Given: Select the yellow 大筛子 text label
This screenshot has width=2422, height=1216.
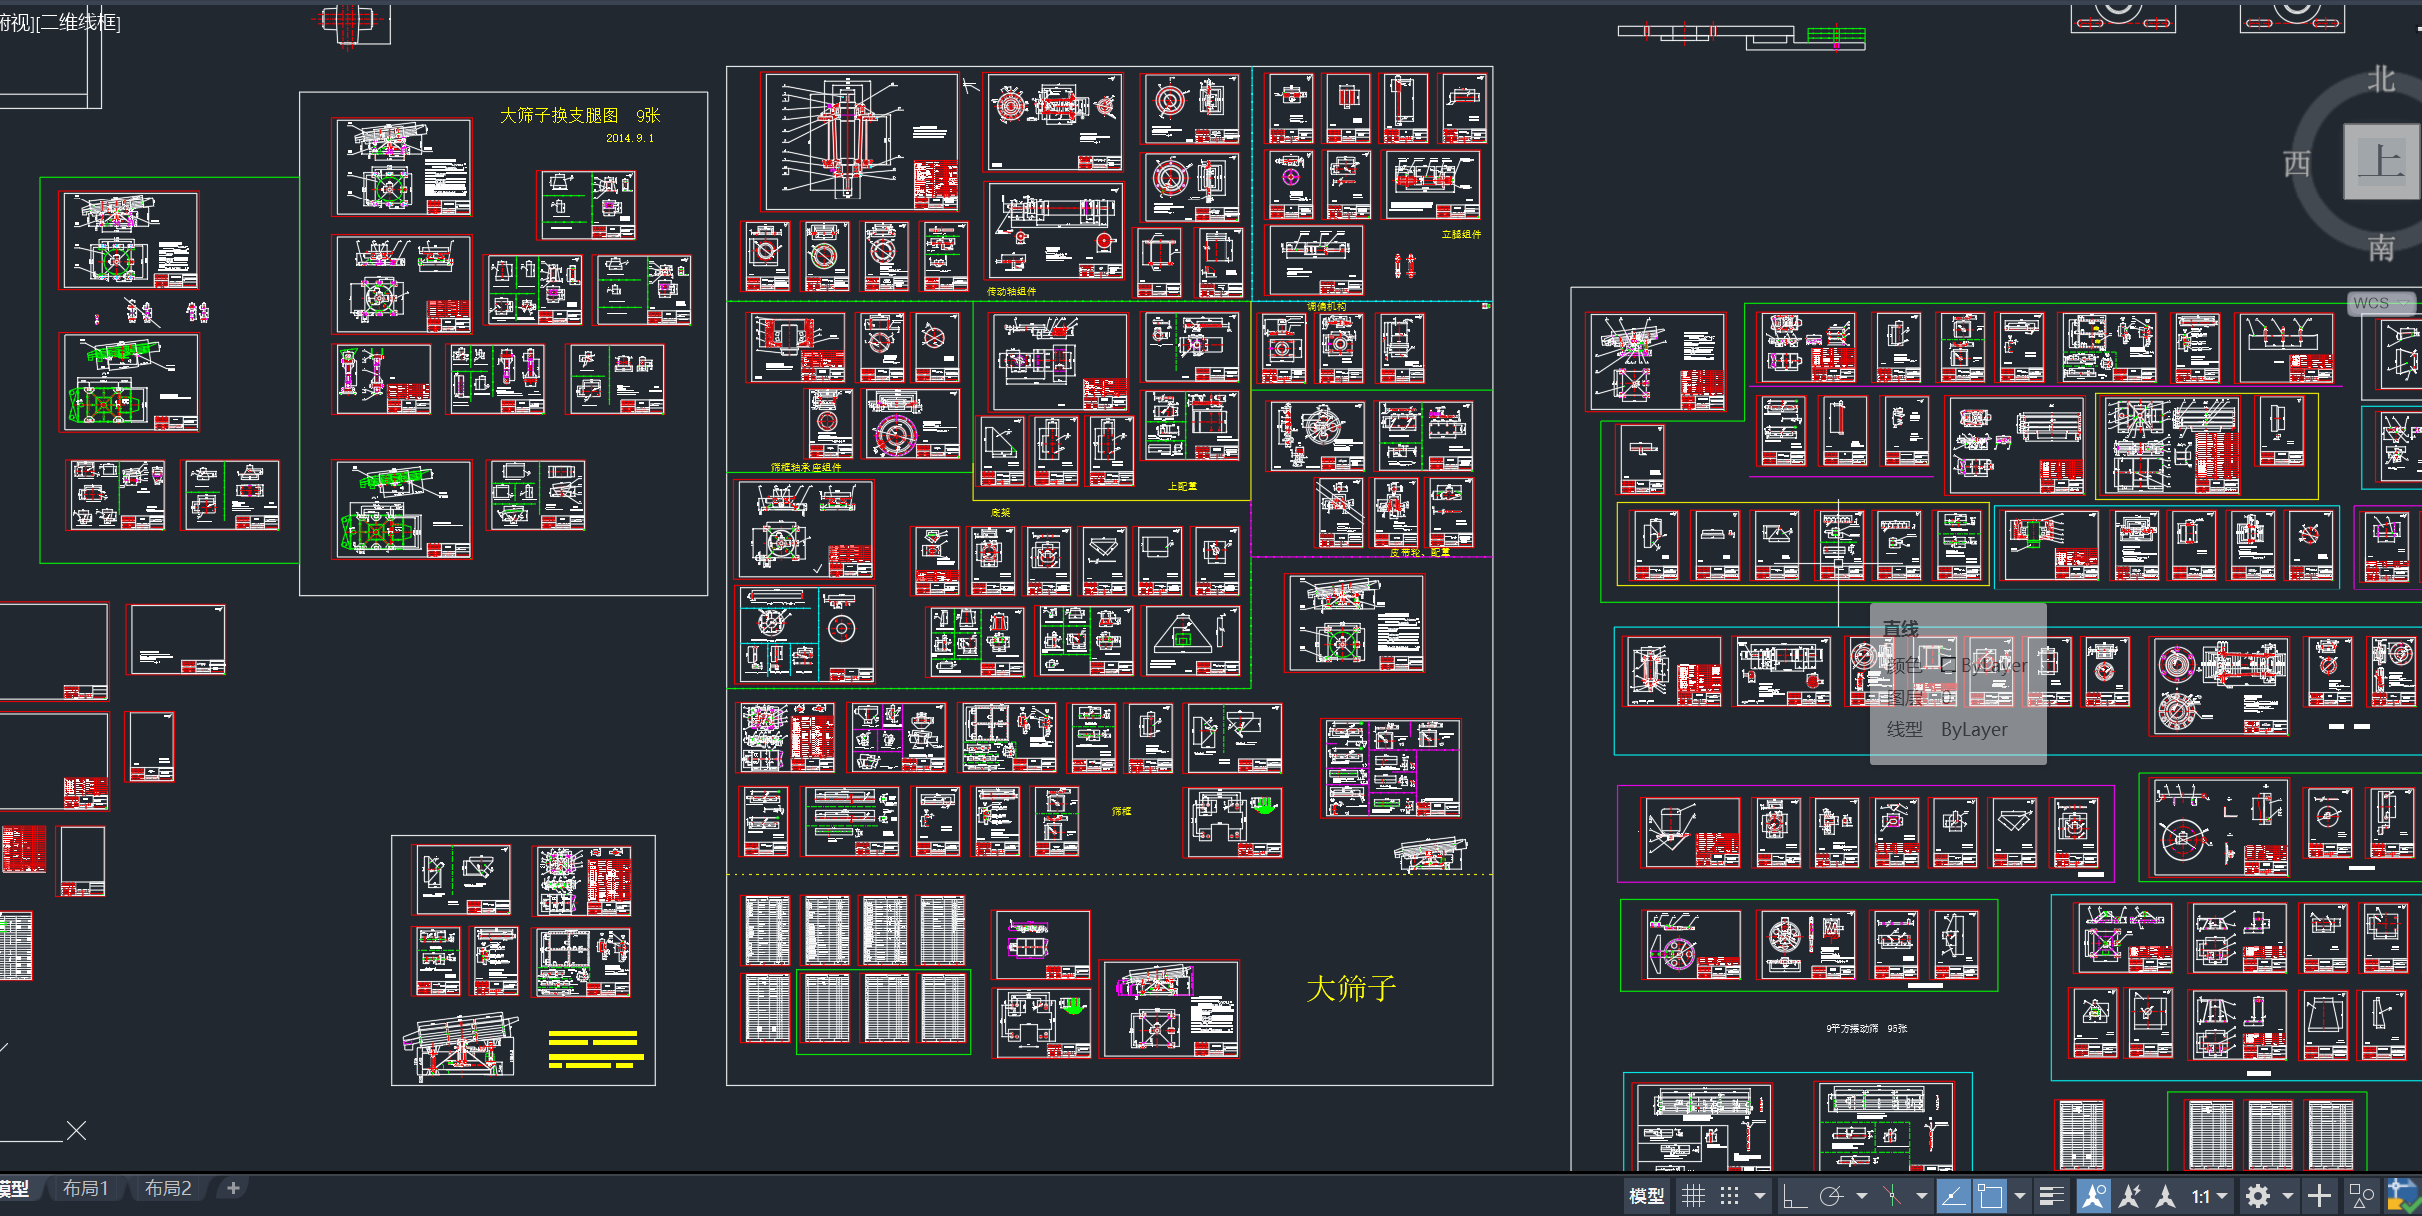Looking at the screenshot, I should pyautogui.click(x=1351, y=988).
